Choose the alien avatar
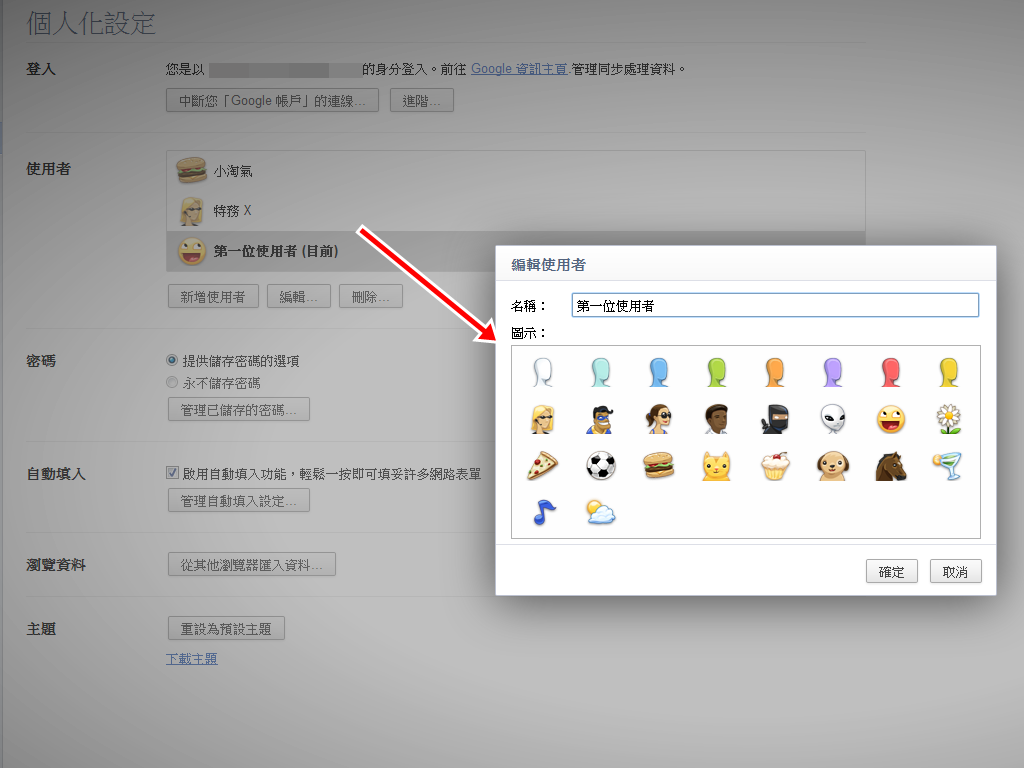Viewport: 1024px width, 768px height. point(833,419)
